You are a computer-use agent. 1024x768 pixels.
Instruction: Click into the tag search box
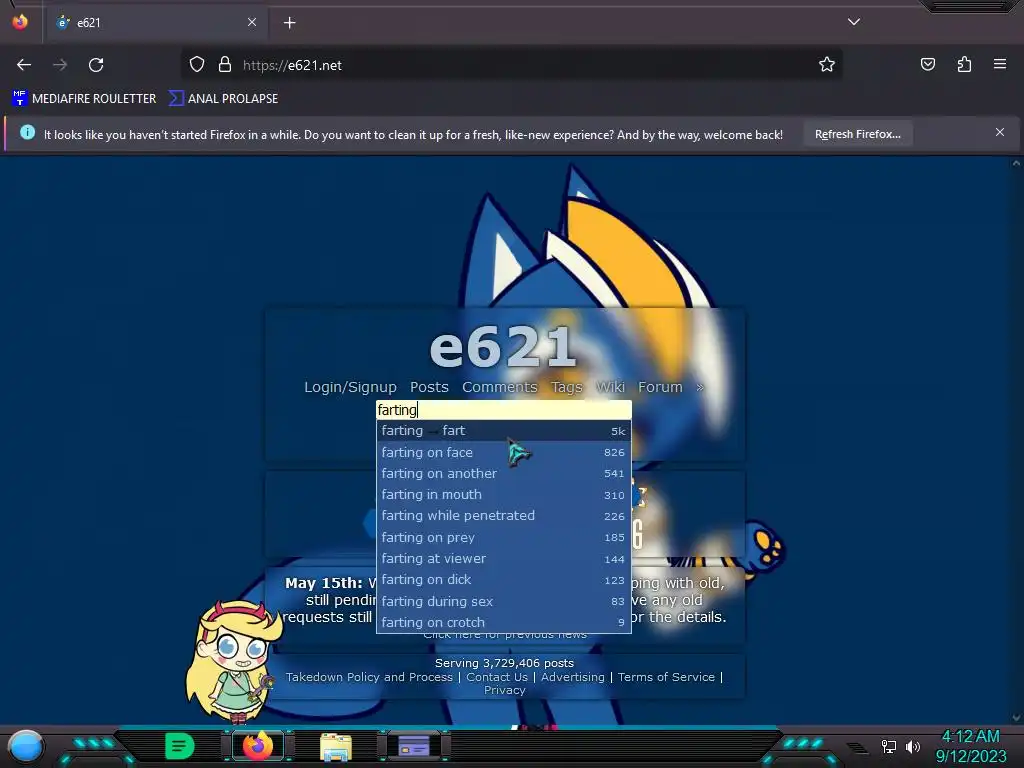click(x=504, y=409)
